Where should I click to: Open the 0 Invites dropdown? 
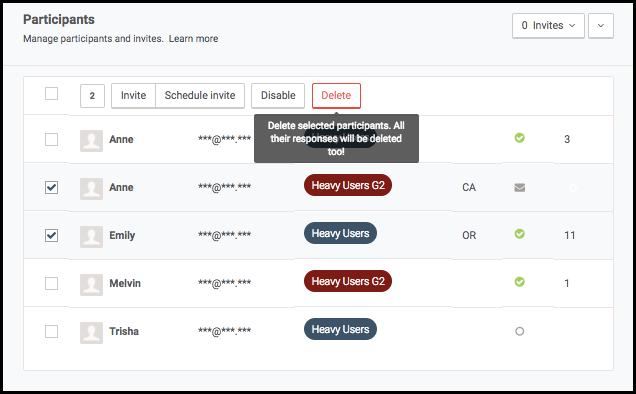tap(548, 26)
